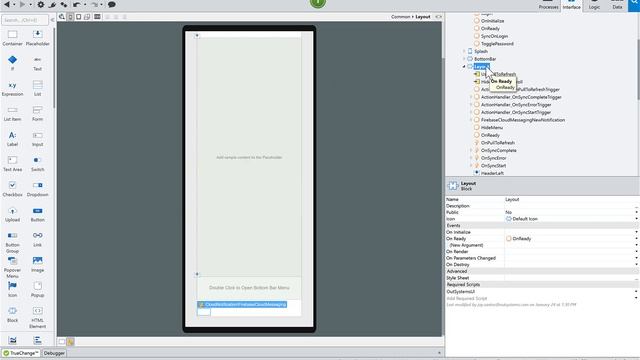Choose the List widget
Image resolution: width=640 pixels, height=360 pixels.
[38, 89]
